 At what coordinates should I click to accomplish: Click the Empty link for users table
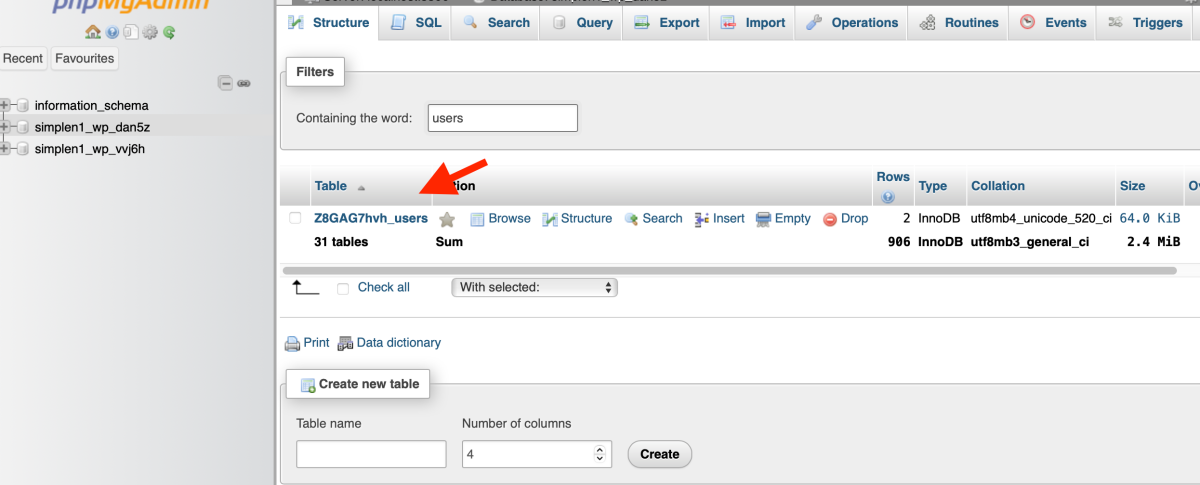coord(793,218)
